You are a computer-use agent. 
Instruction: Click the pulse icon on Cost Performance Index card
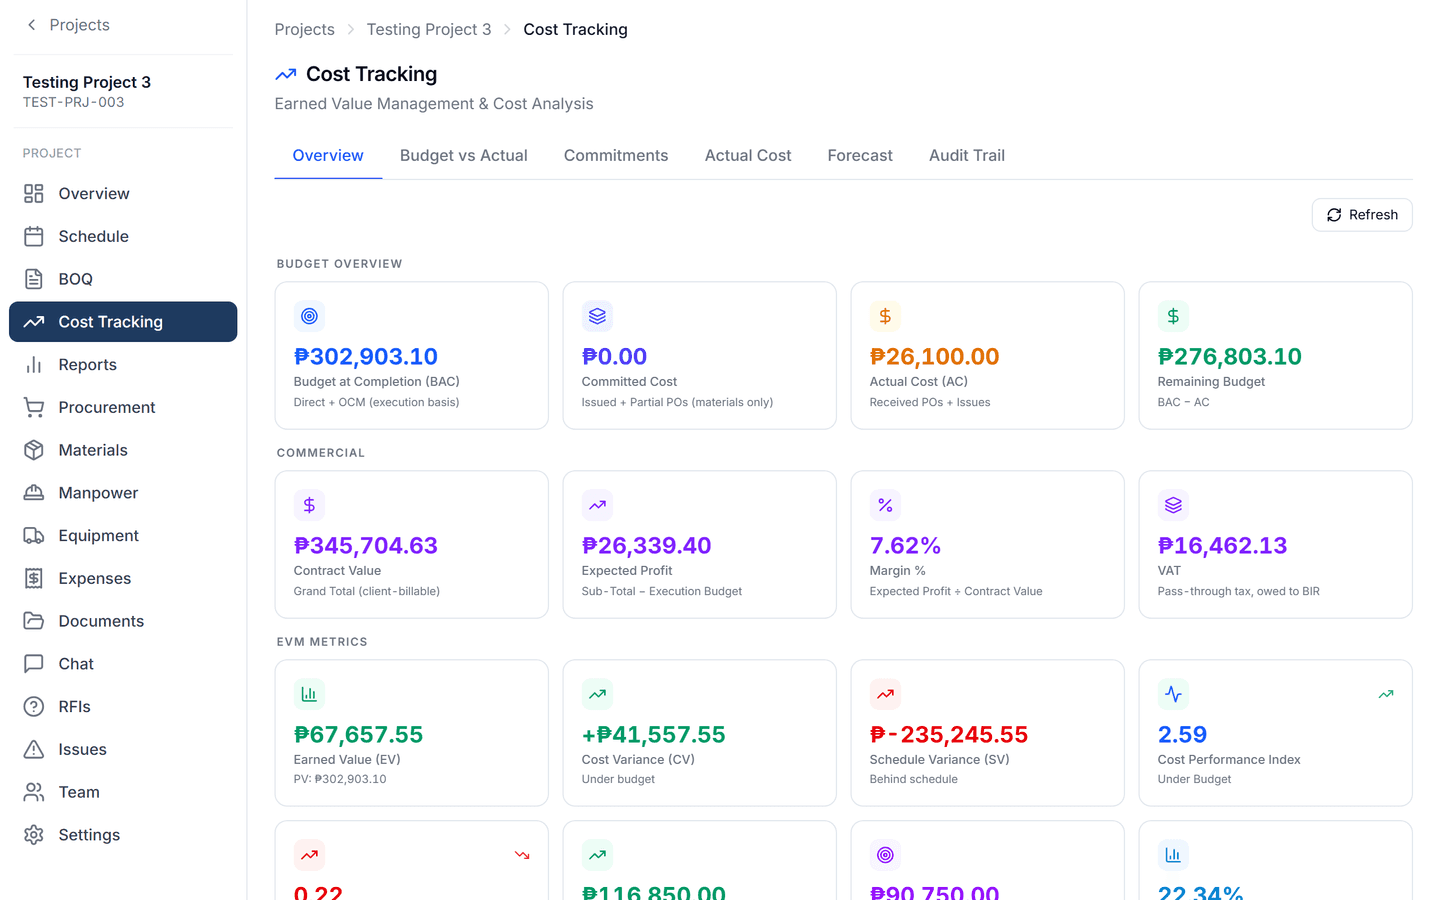click(x=1173, y=694)
